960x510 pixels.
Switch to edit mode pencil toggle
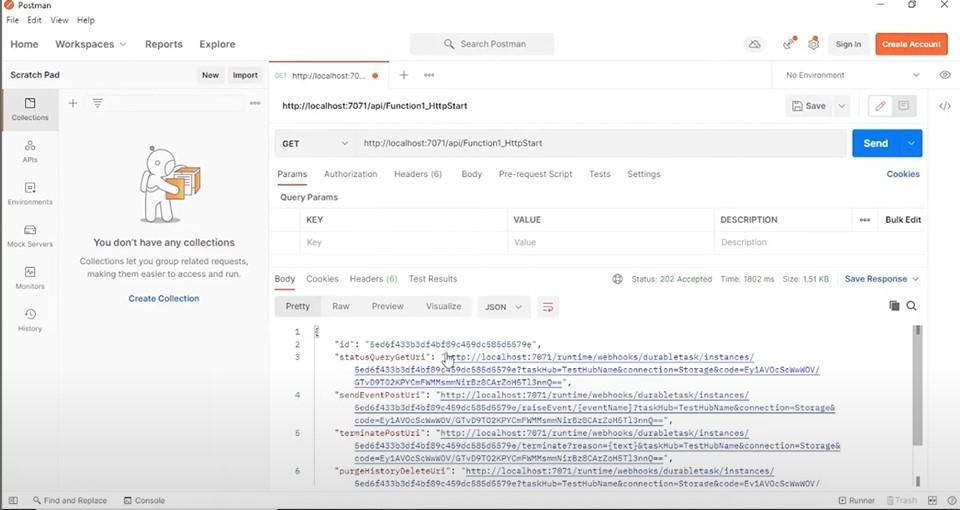coord(880,106)
